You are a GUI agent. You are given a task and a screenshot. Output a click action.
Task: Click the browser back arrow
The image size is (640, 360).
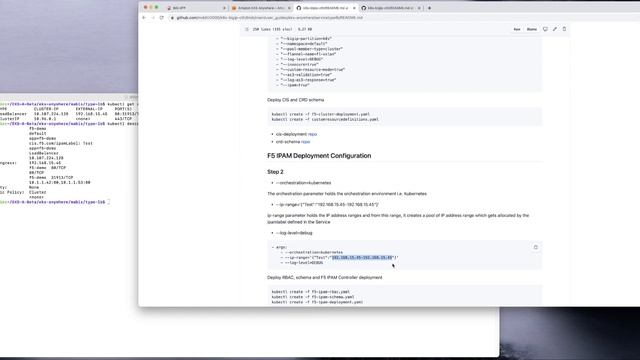[x=144, y=18]
